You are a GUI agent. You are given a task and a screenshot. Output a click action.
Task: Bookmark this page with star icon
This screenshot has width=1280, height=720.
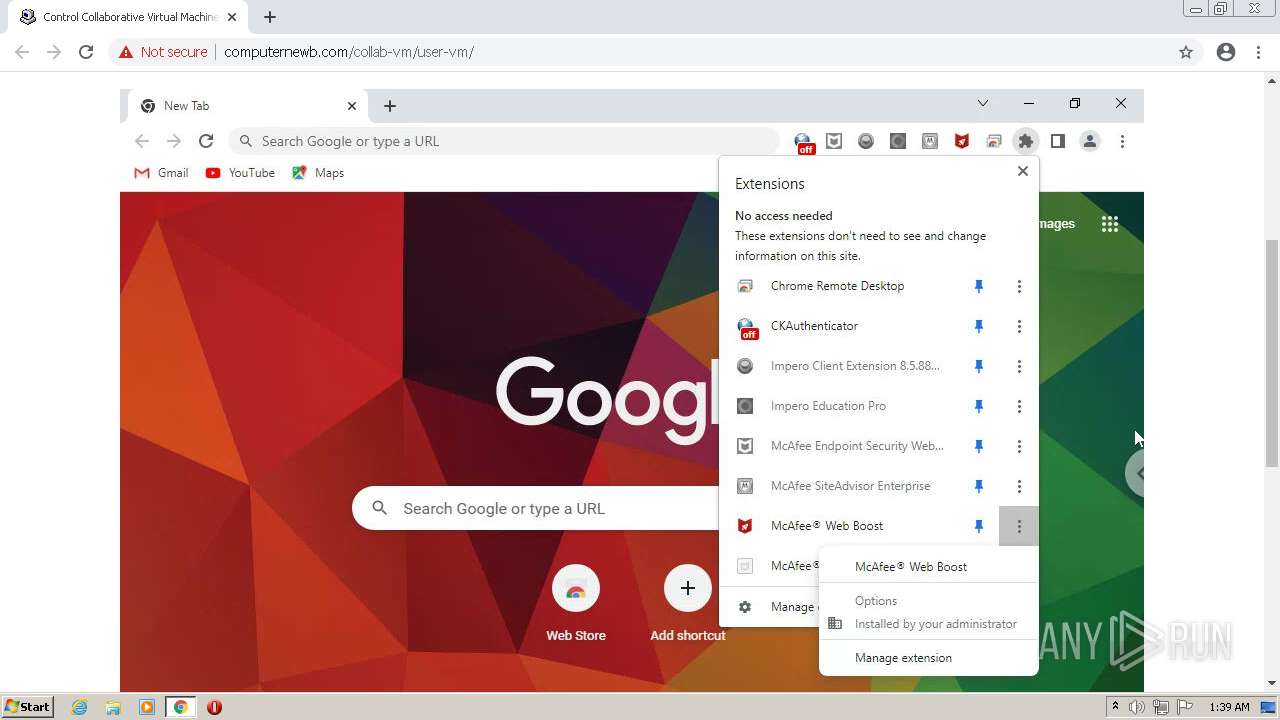(x=1186, y=52)
